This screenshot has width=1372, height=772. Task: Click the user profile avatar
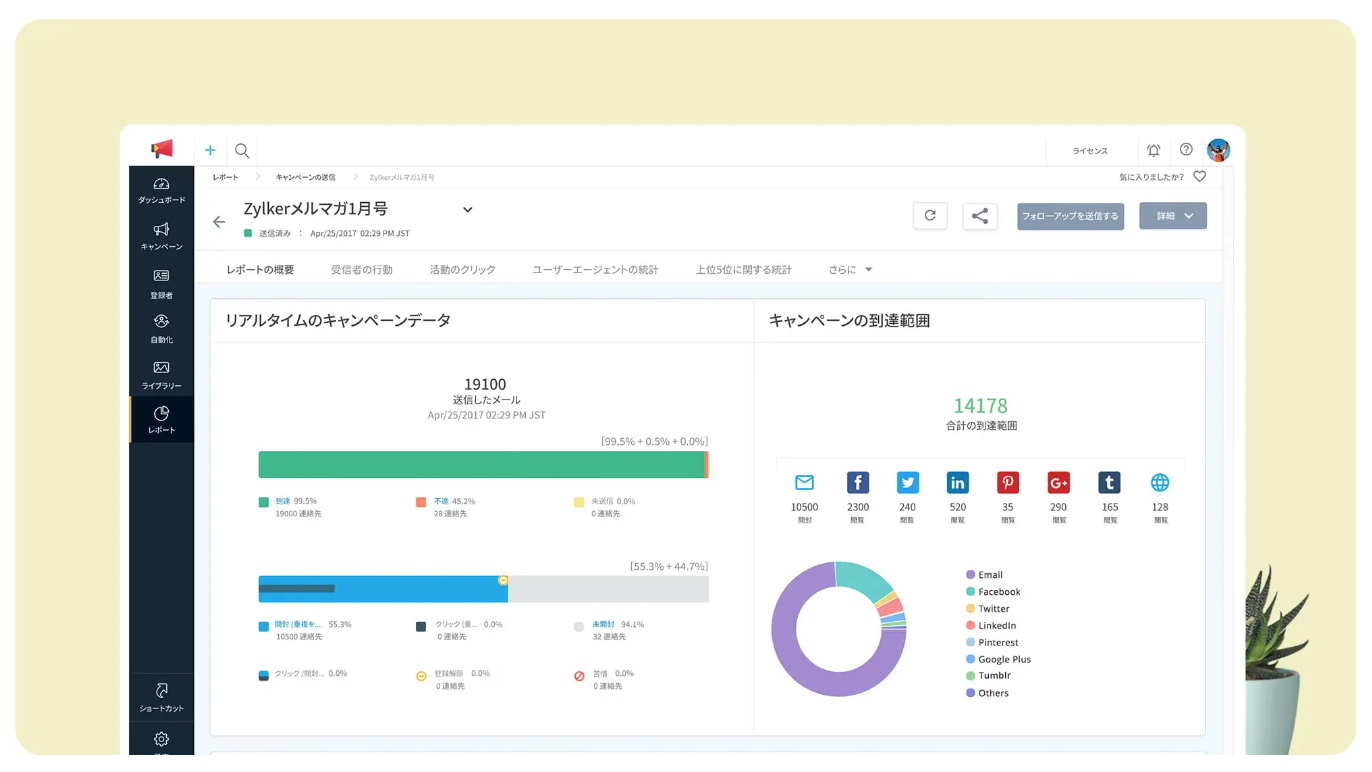(x=1218, y=150)
